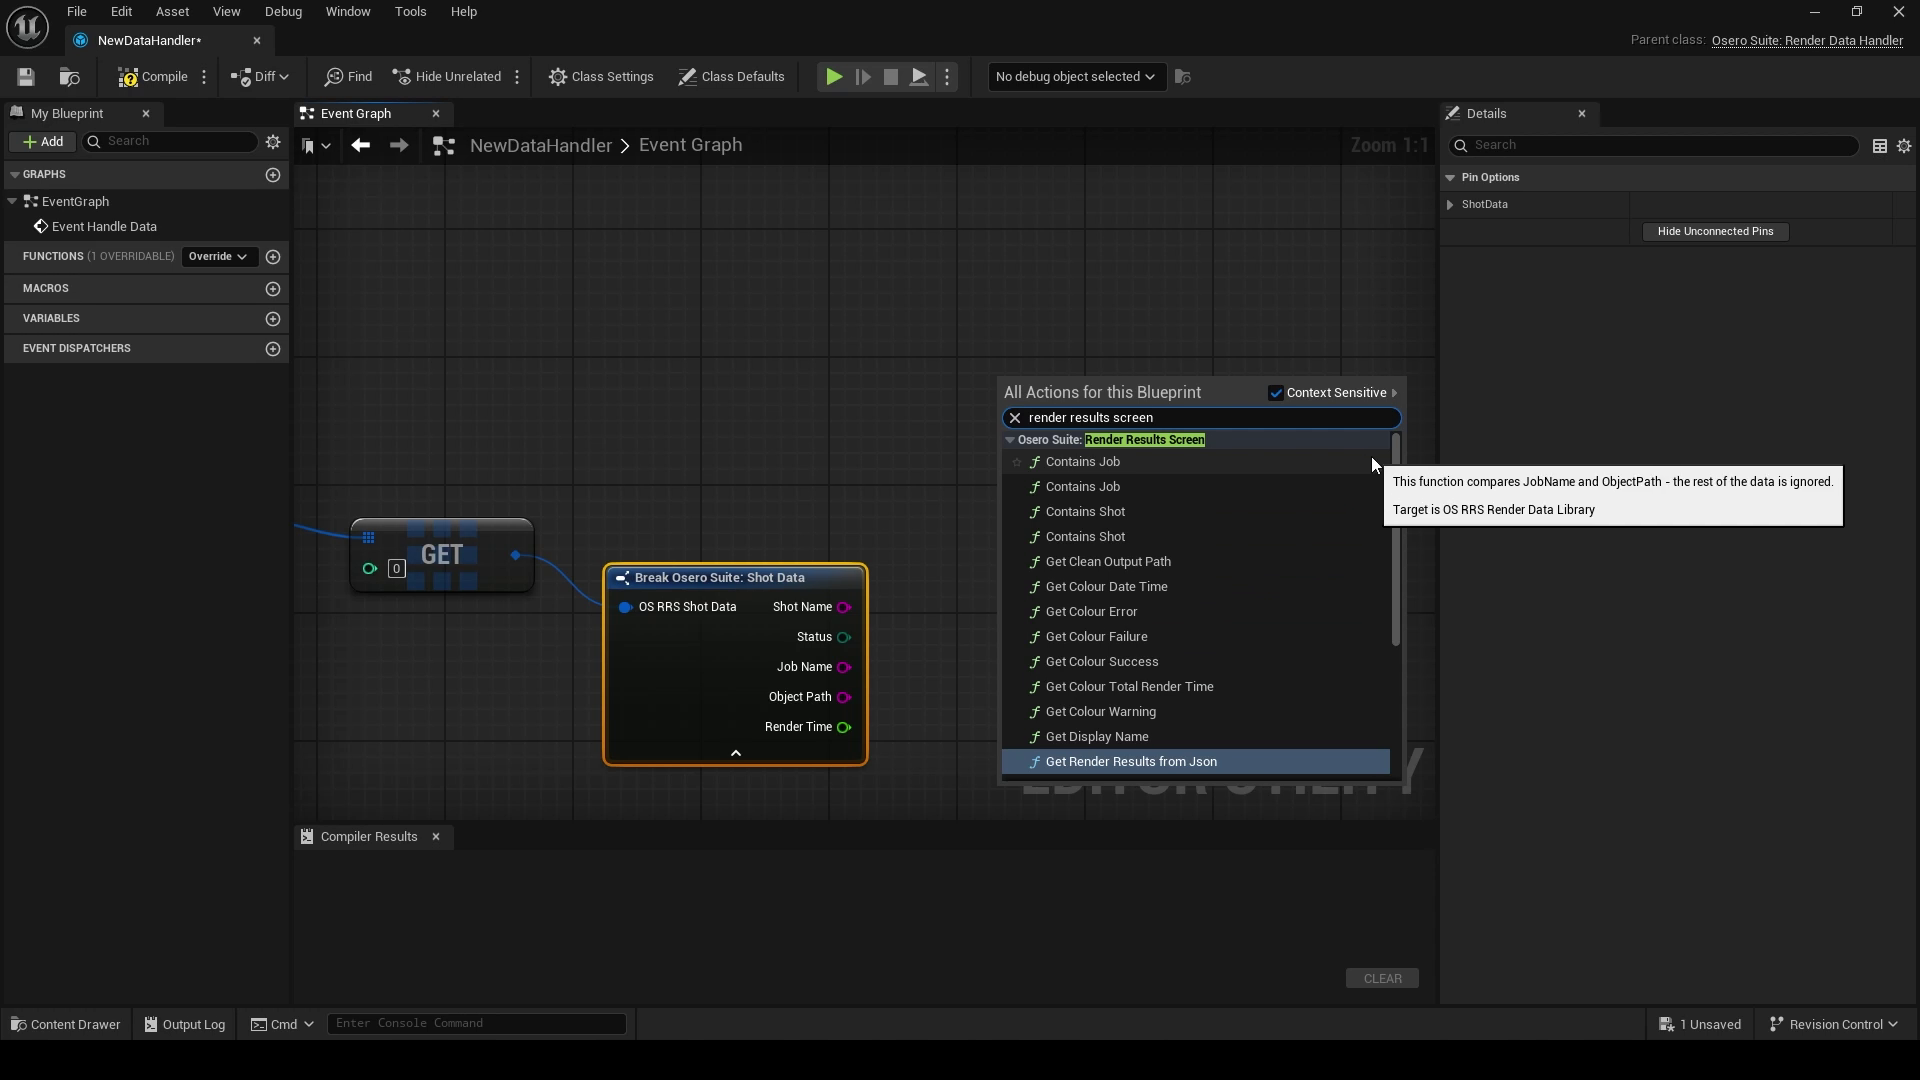
Task: Click NewDataHandler breadcrumb
Action: (540, 146)
